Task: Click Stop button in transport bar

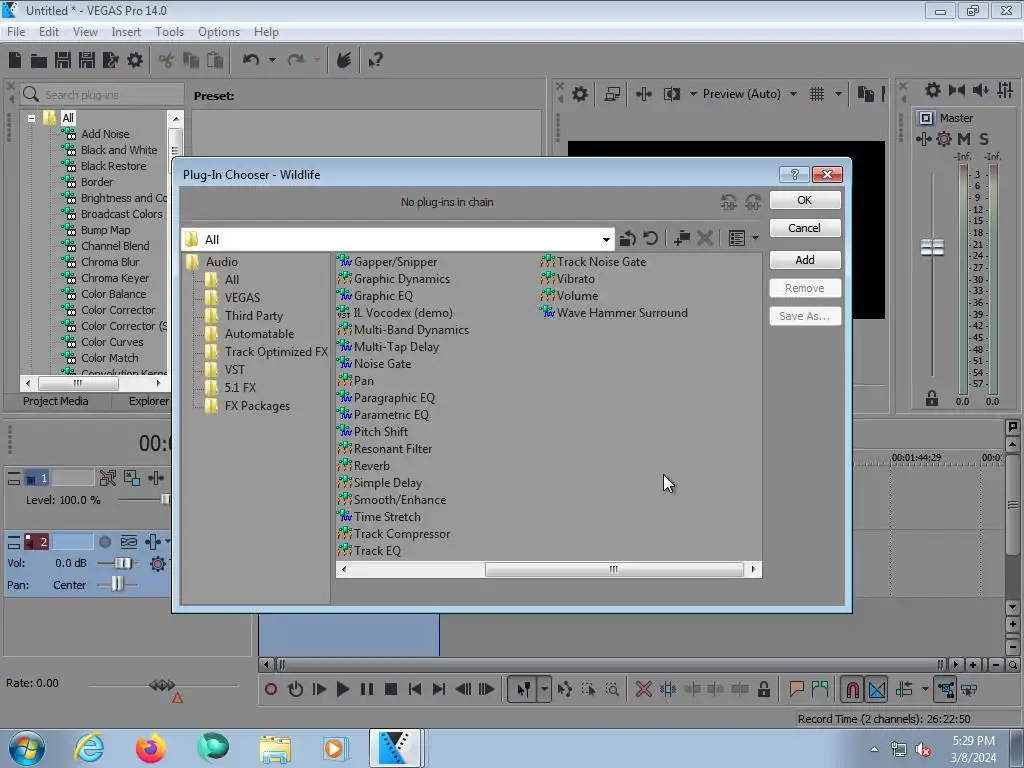Action: click(x=391, y=689)
